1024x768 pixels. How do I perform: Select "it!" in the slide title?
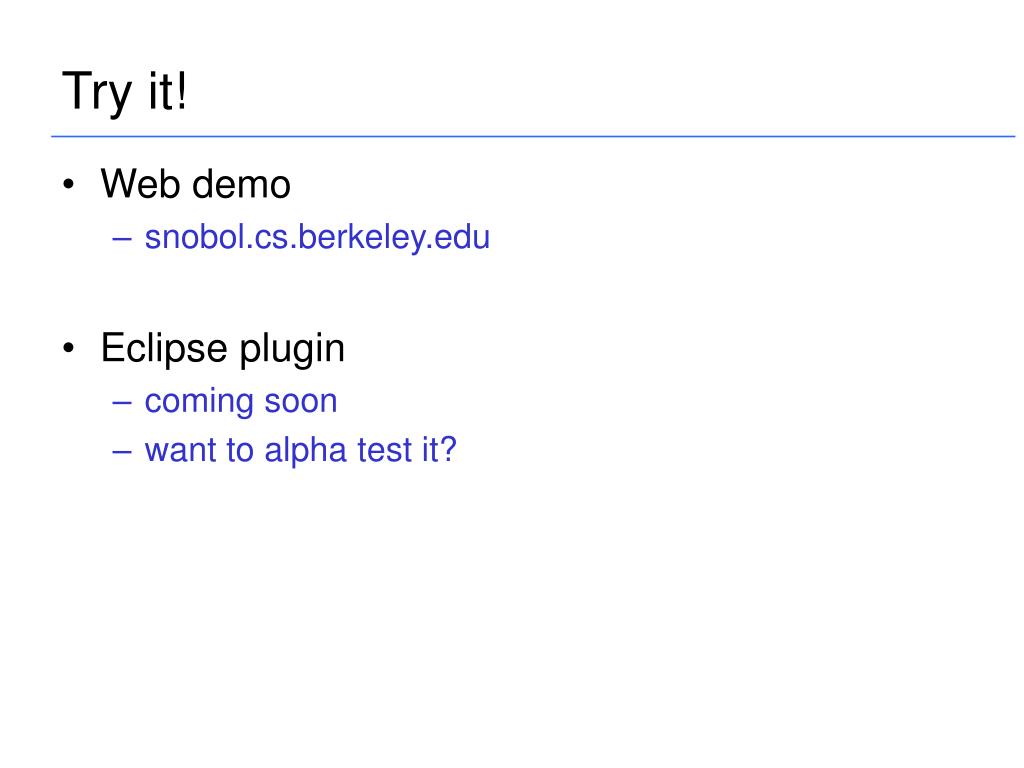pos(168,90)
